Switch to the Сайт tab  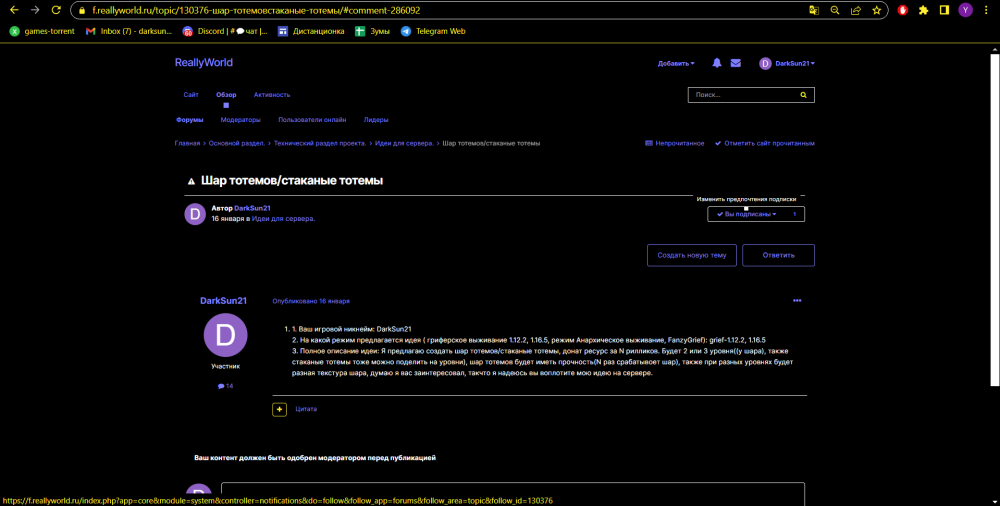[191, 94]
